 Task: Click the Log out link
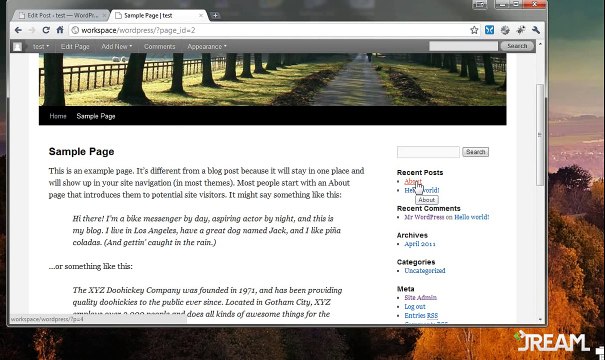(415, 307)
